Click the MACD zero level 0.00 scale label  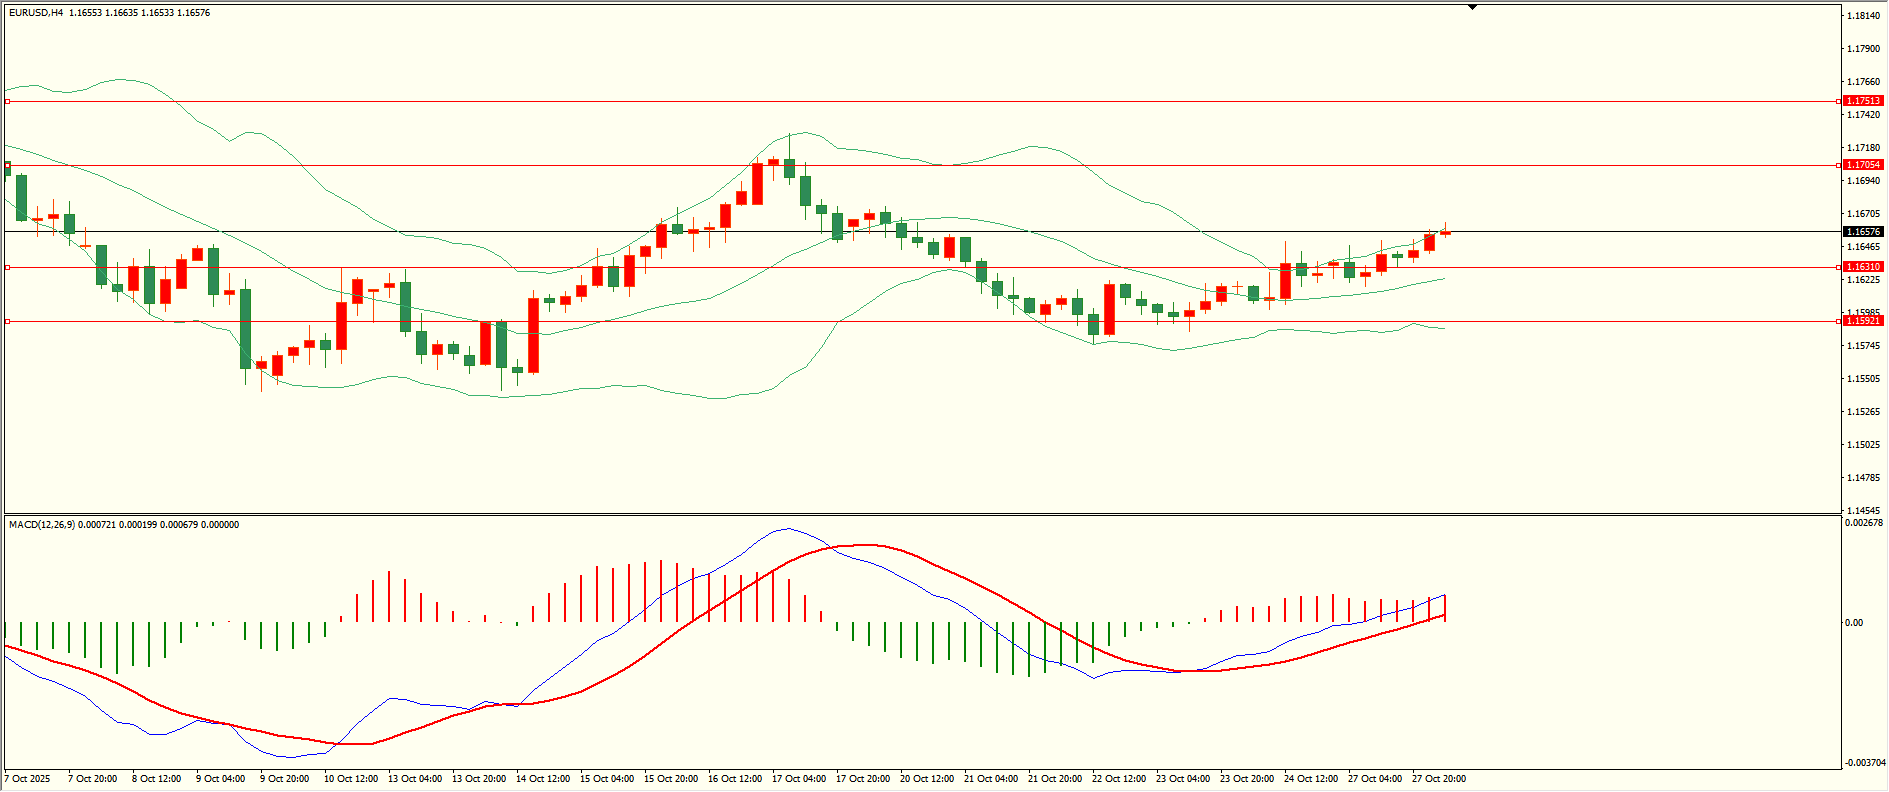coord(1854,623)
